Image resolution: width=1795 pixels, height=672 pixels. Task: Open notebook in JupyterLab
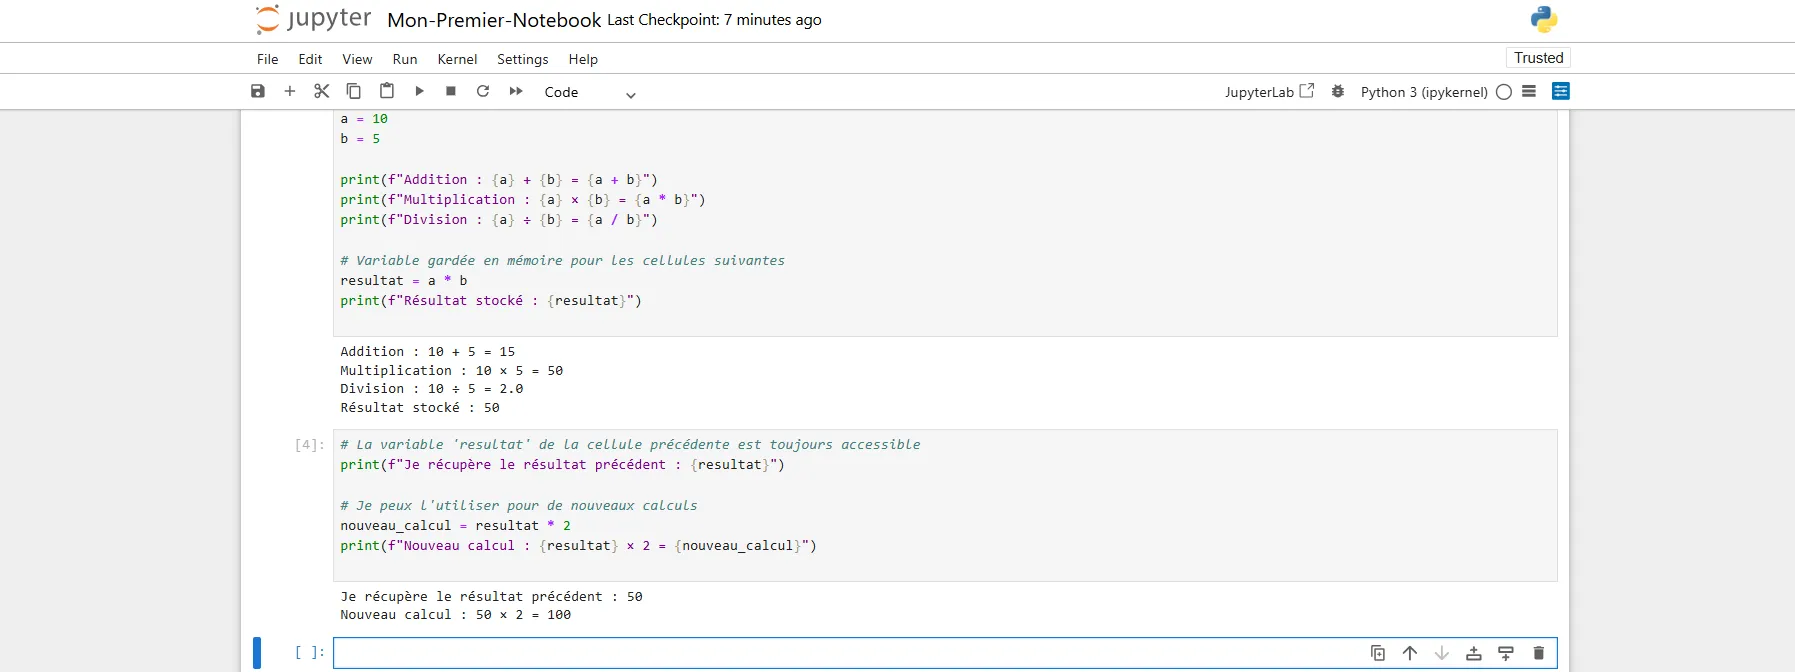1269,92
